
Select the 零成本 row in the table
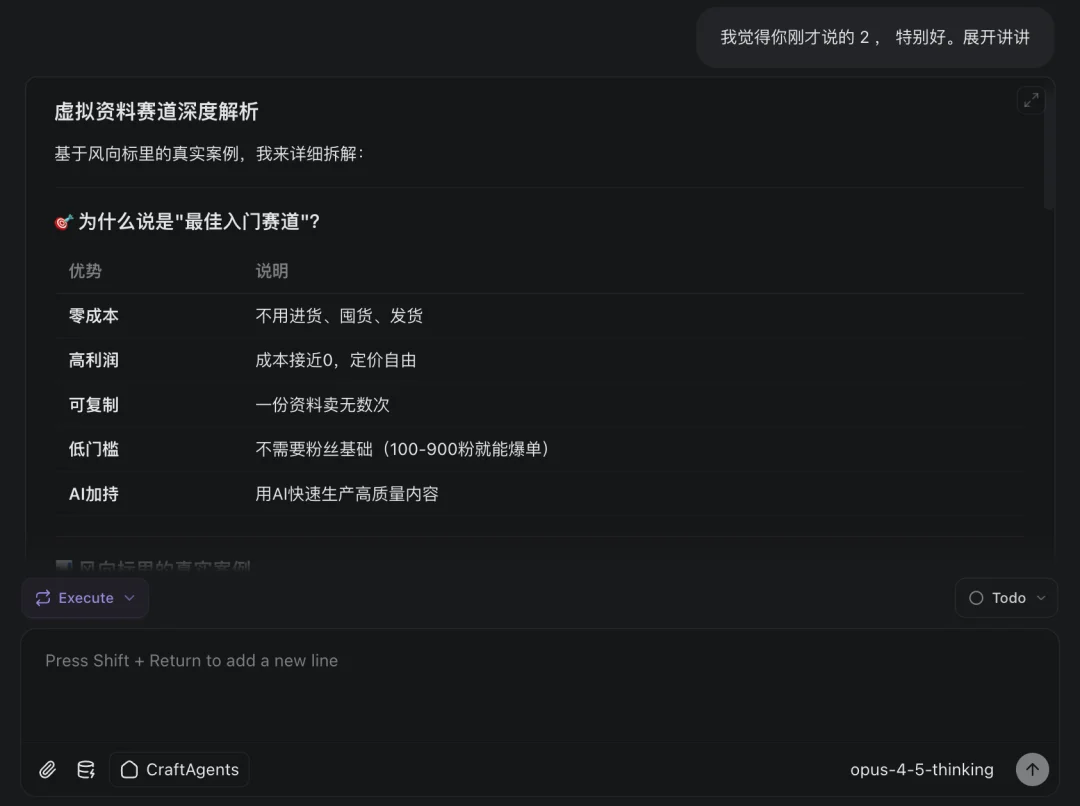pos(93,315)
